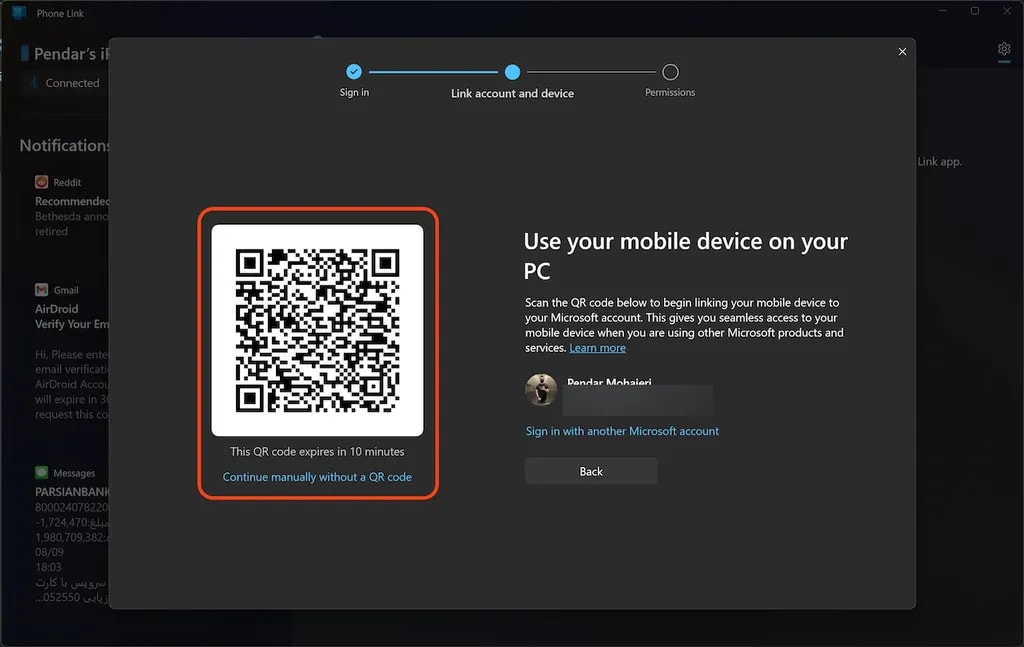Click Pendar Mohajeri's profile avatar
Image resolution: width=1024 pixels, height=647 pixels.
pos(541,390)
